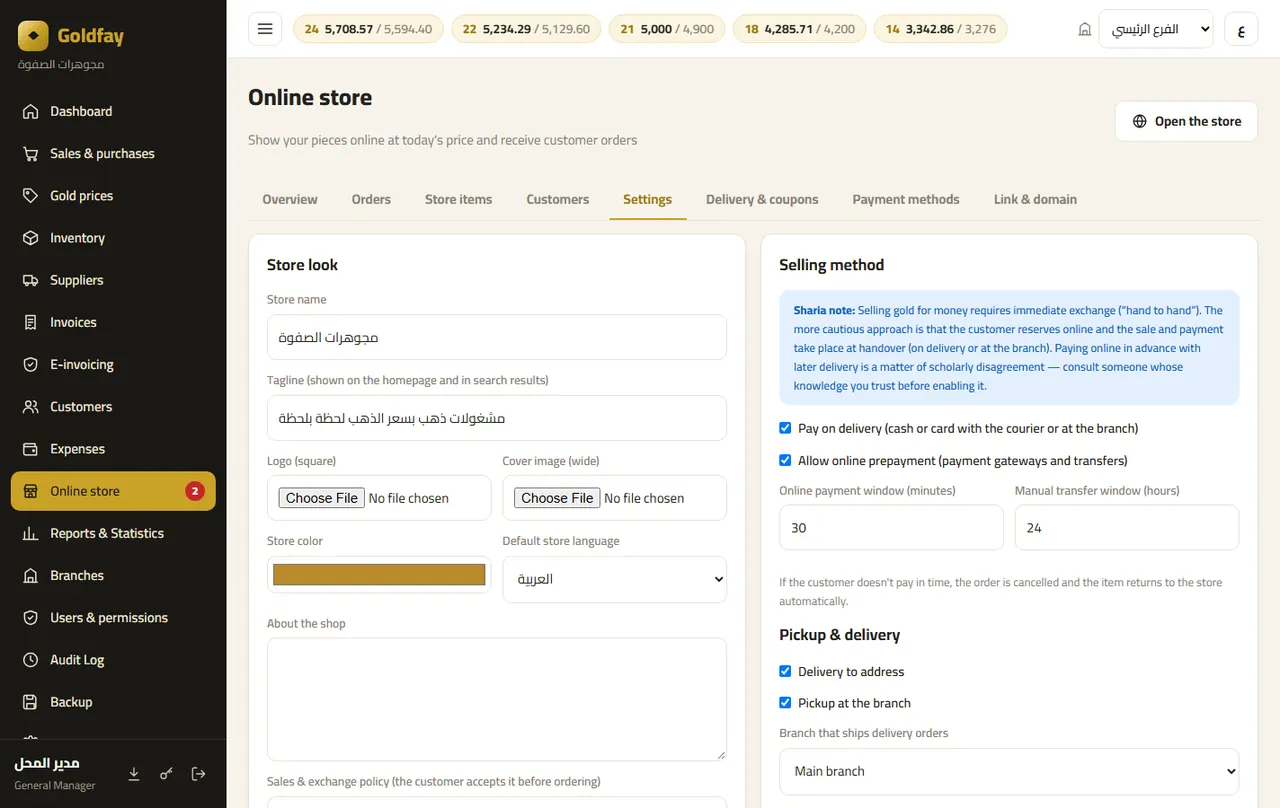Toggle Pickup at the branch checkbox
Viewport: 1280px width, 808px height.
pyautogui.click(x=785, y=703)
